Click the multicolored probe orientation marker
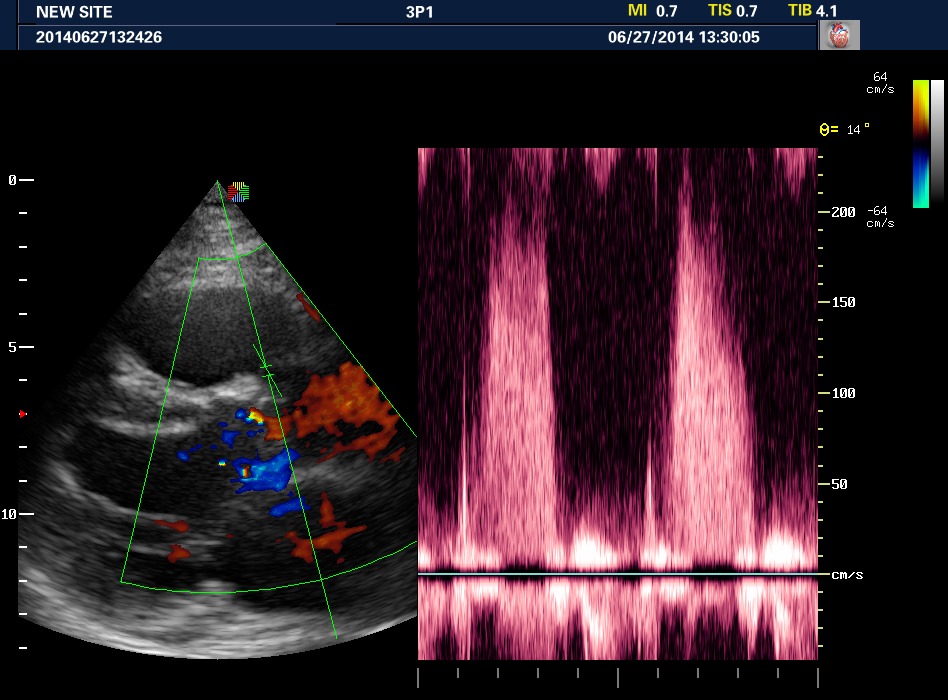Screen dimensions: 948x700 [237, 191]
